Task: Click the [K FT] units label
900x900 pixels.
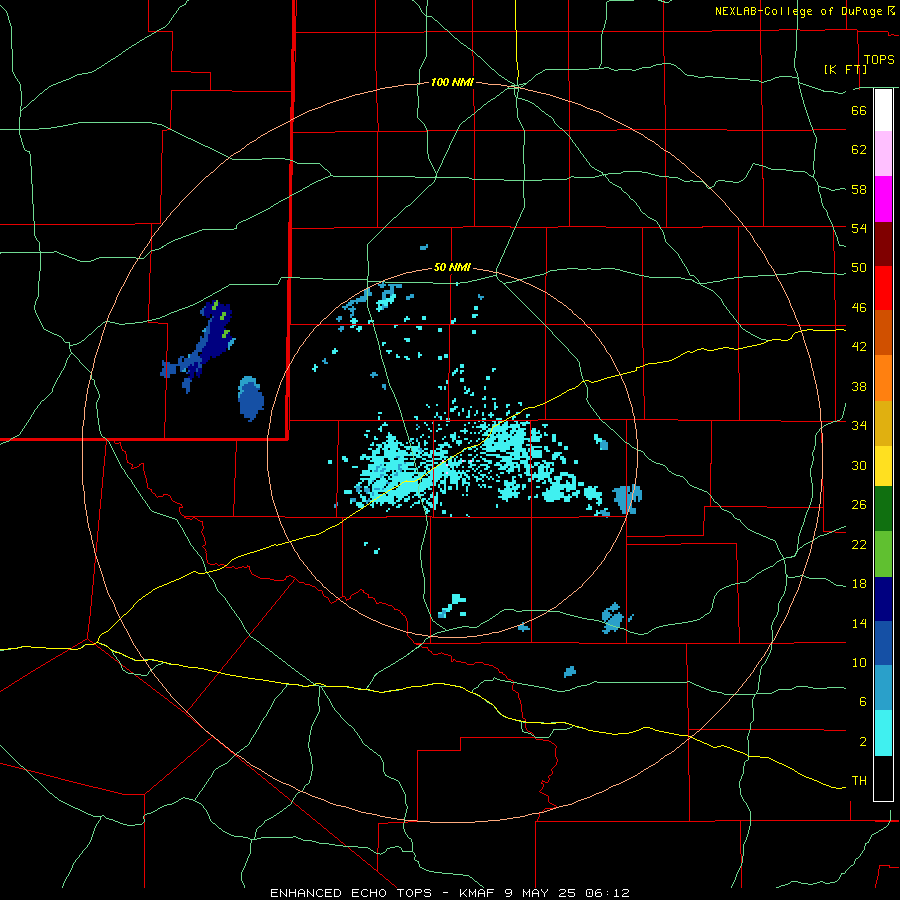Action: (x=845, y=69)
